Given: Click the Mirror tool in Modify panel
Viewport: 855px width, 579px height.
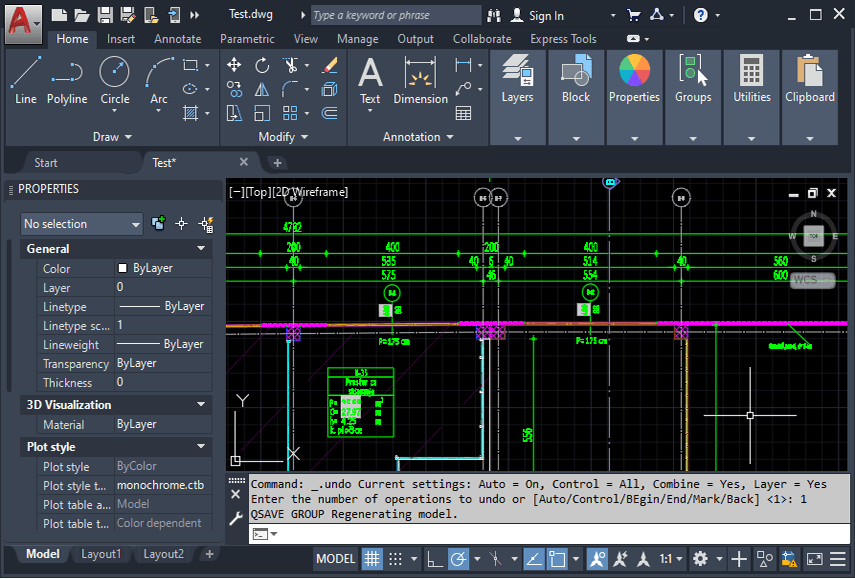Looking at the screenshot, I should 262,89.
